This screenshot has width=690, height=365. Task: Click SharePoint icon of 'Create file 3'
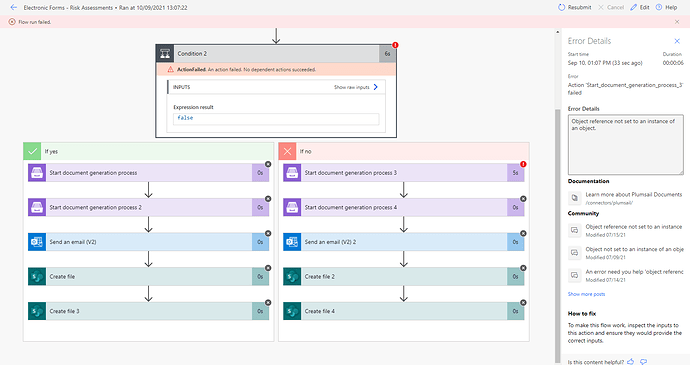[37, 311]
